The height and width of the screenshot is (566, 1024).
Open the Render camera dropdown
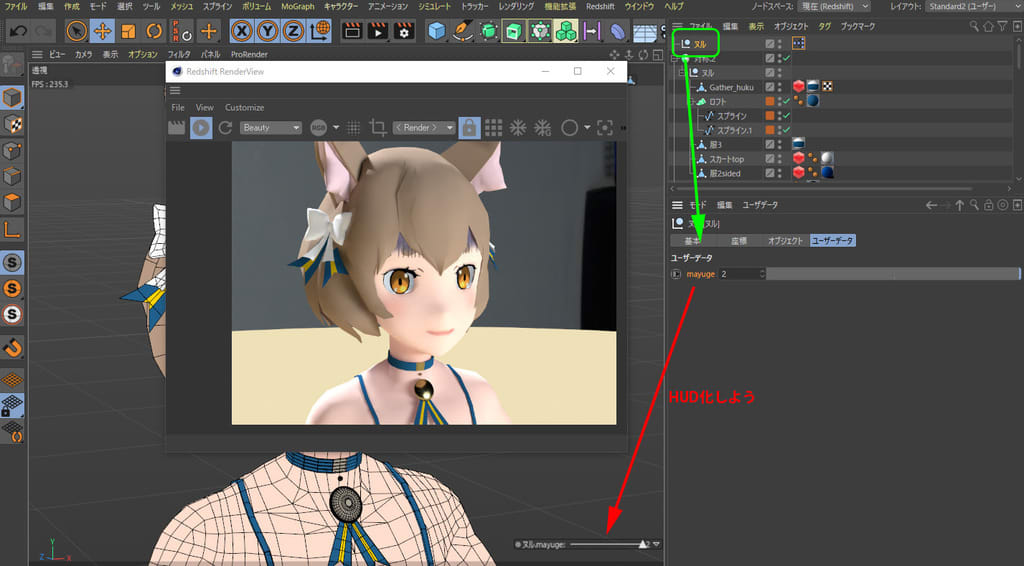point(424,128)
